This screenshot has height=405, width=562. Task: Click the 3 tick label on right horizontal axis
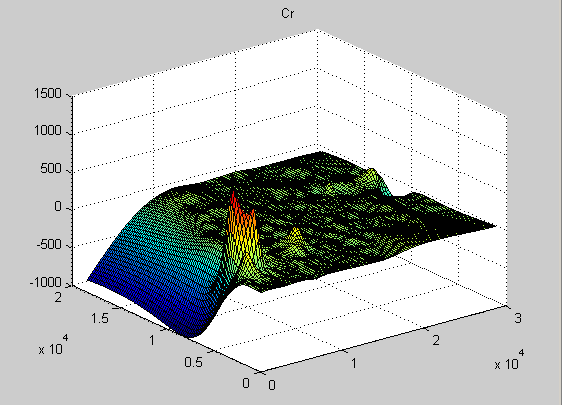(518, 318)
